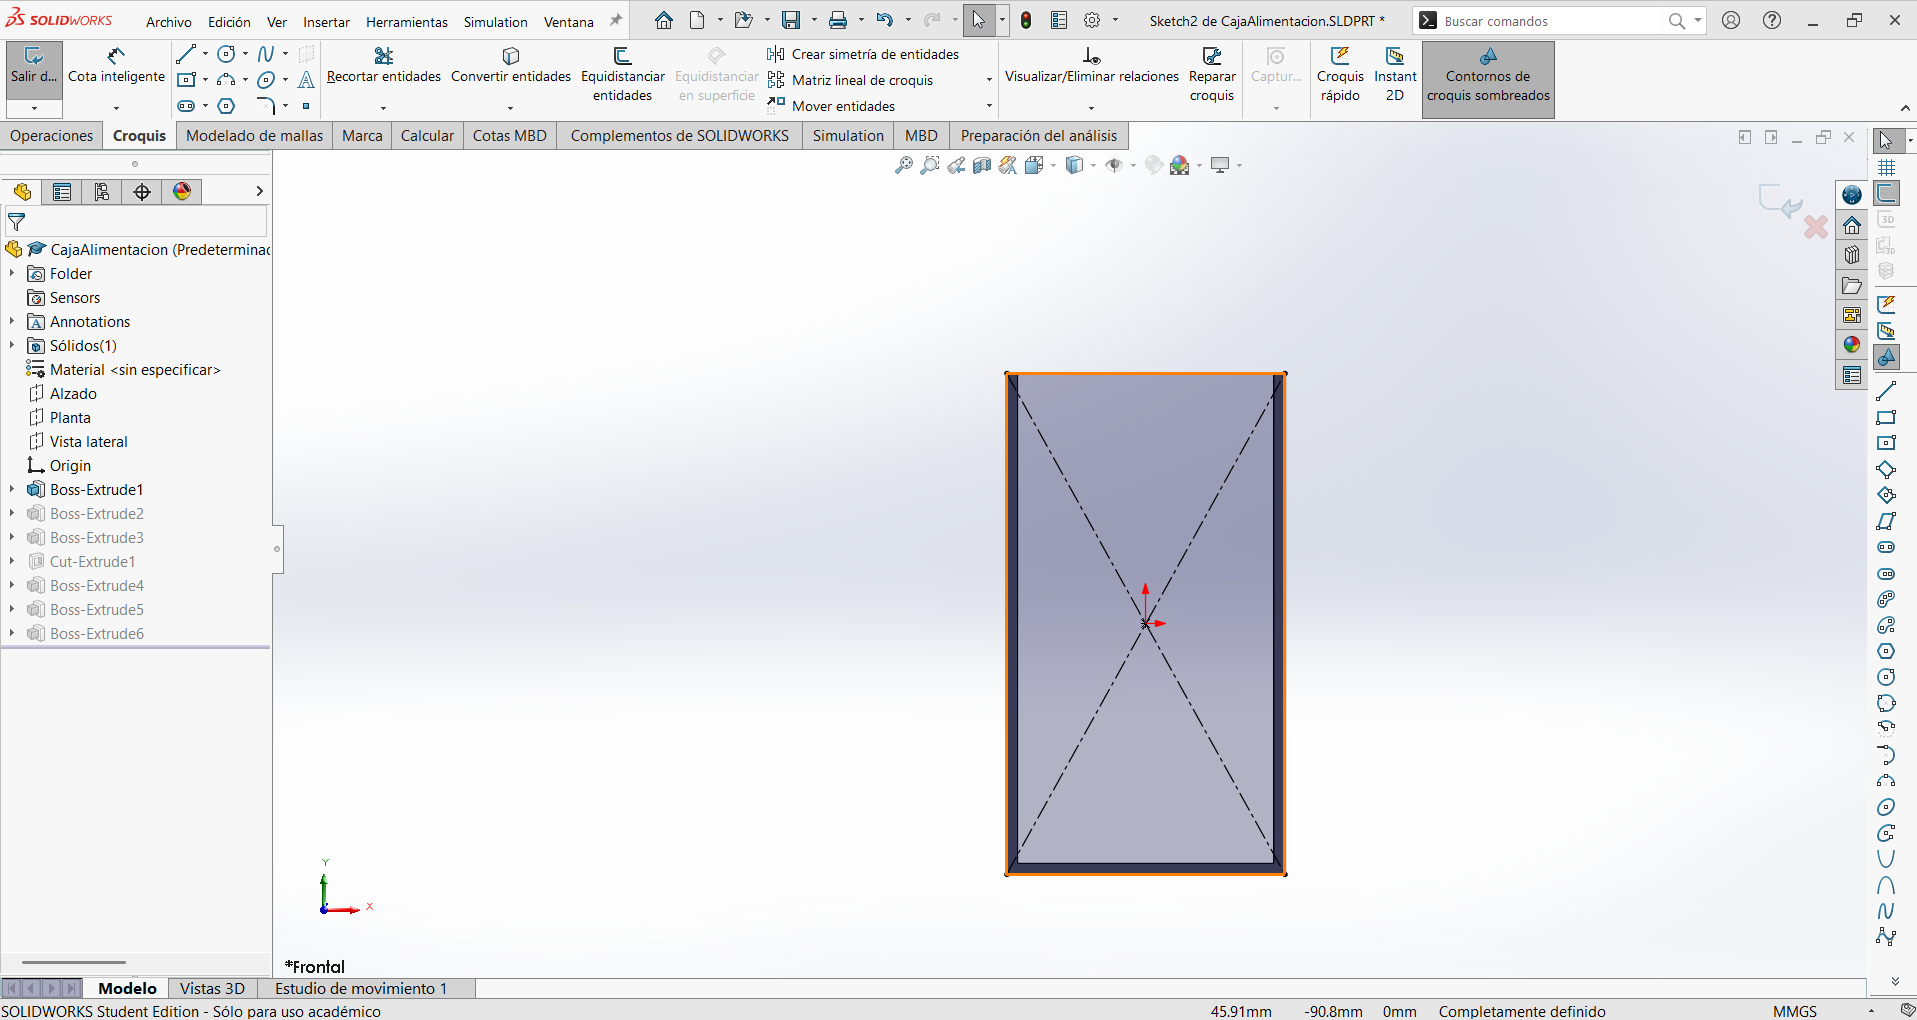1917x1020 pixels.
Task: Open dropdown arrow below Convertir entidades
Action: tap(511, 108)
